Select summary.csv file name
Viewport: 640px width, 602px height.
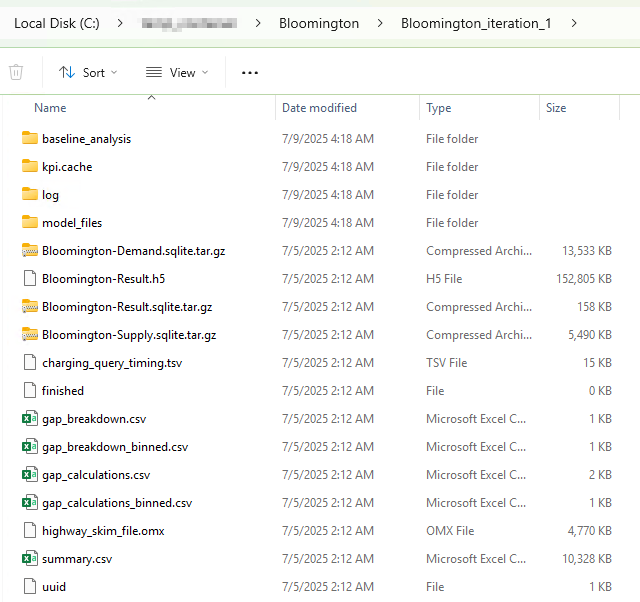click(77, 559)
